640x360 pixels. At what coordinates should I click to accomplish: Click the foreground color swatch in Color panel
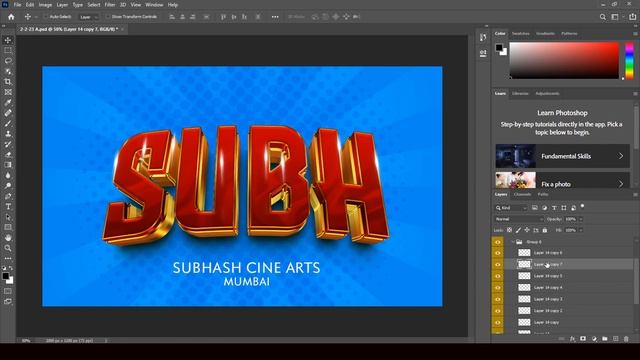tap(499, 47)
